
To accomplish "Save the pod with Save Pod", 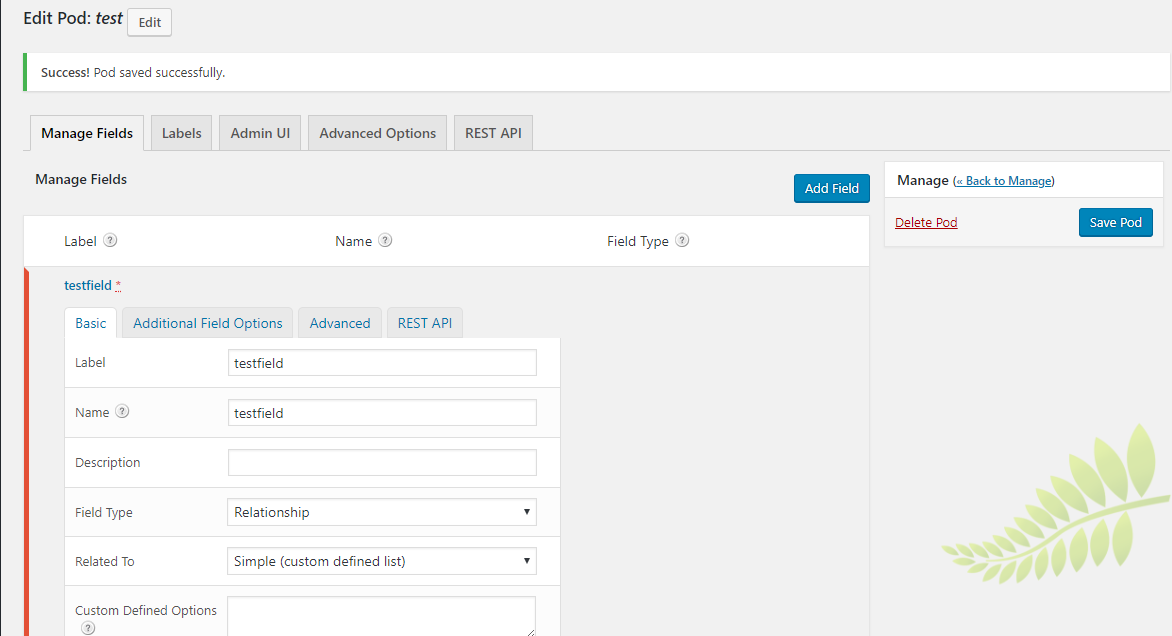I will pyautogui.click(x=1115, y=222).
